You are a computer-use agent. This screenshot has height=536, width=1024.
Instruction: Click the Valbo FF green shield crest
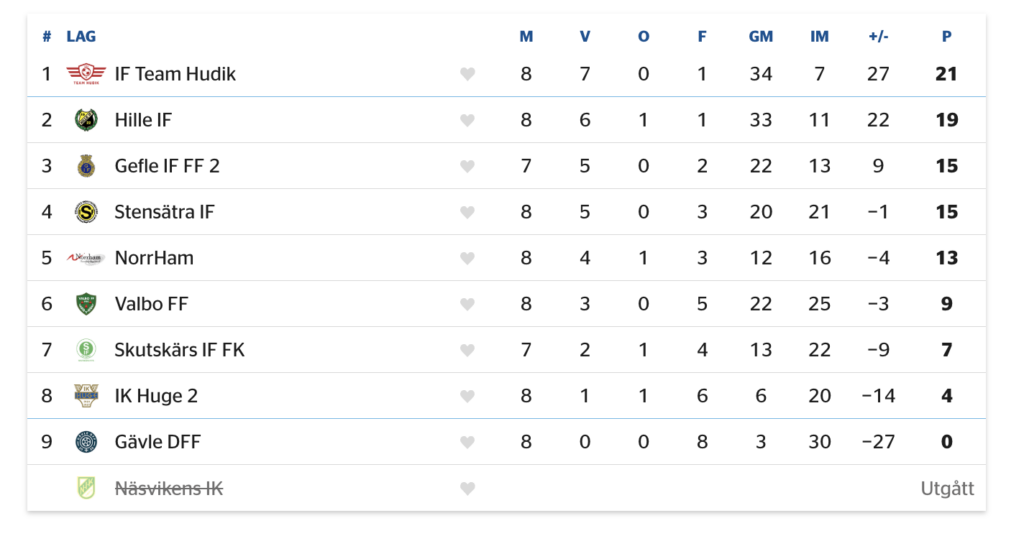[86, 304]
